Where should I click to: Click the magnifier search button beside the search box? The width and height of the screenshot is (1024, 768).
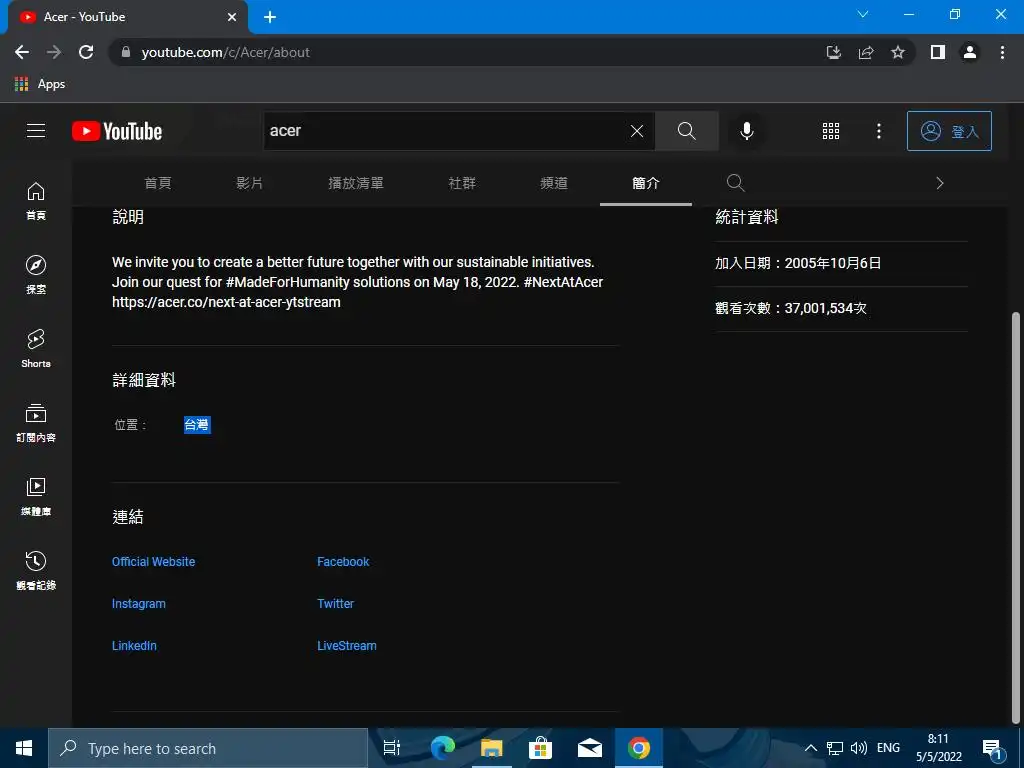click(x=686, y=131)
